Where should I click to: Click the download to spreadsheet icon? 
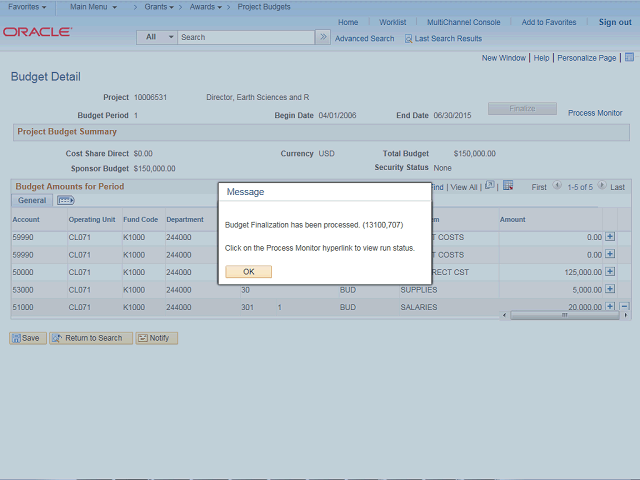click(508, 185)
